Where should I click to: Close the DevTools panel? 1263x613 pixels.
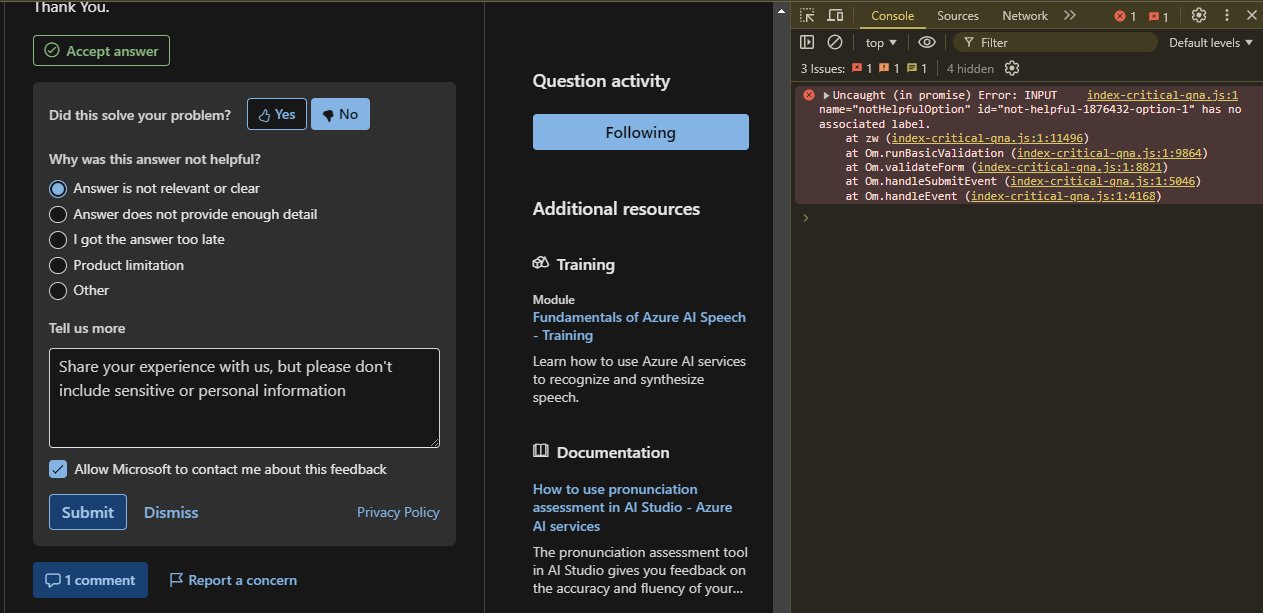coord(1250,15)
